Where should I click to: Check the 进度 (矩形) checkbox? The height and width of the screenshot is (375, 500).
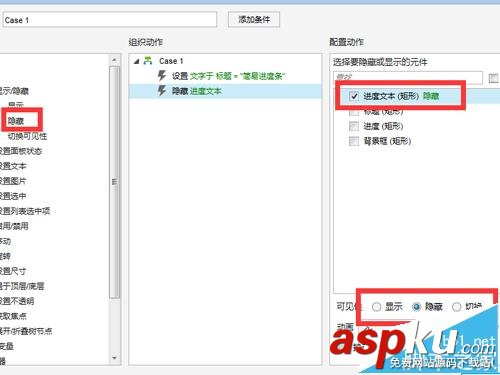(x=354, y=126)
